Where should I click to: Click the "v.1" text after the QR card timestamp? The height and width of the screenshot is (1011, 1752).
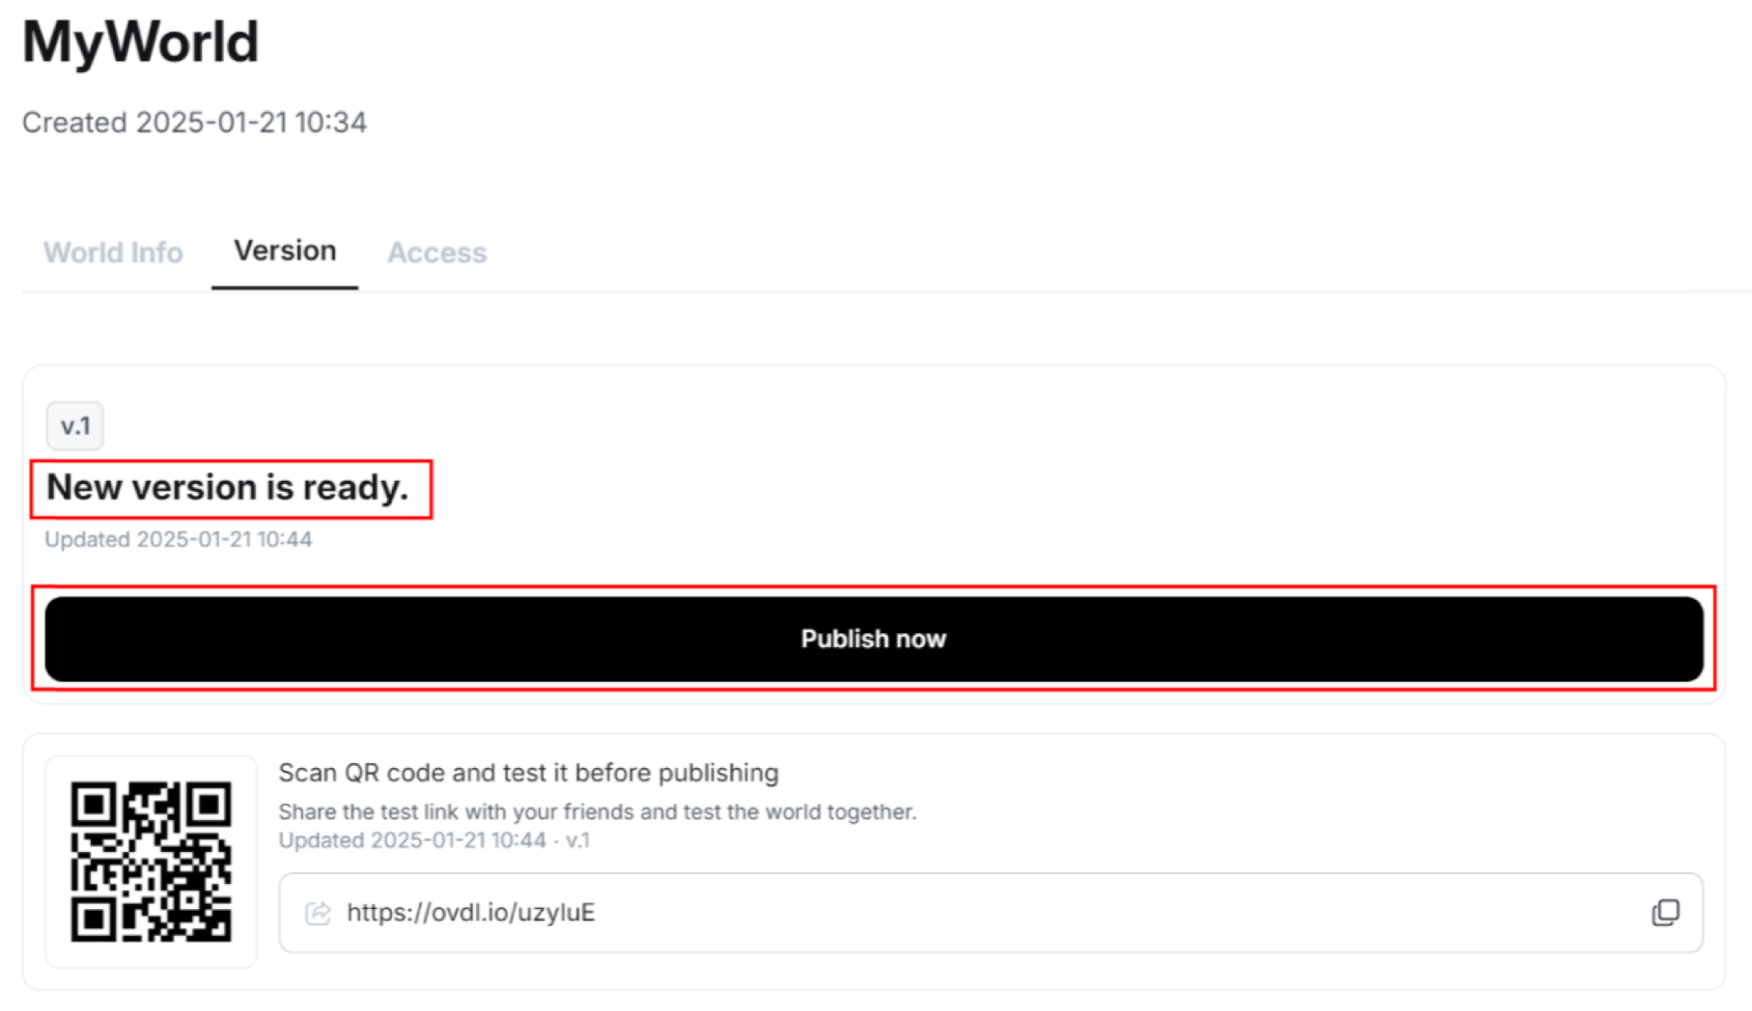pyautogui.click(x=578, y=840)
